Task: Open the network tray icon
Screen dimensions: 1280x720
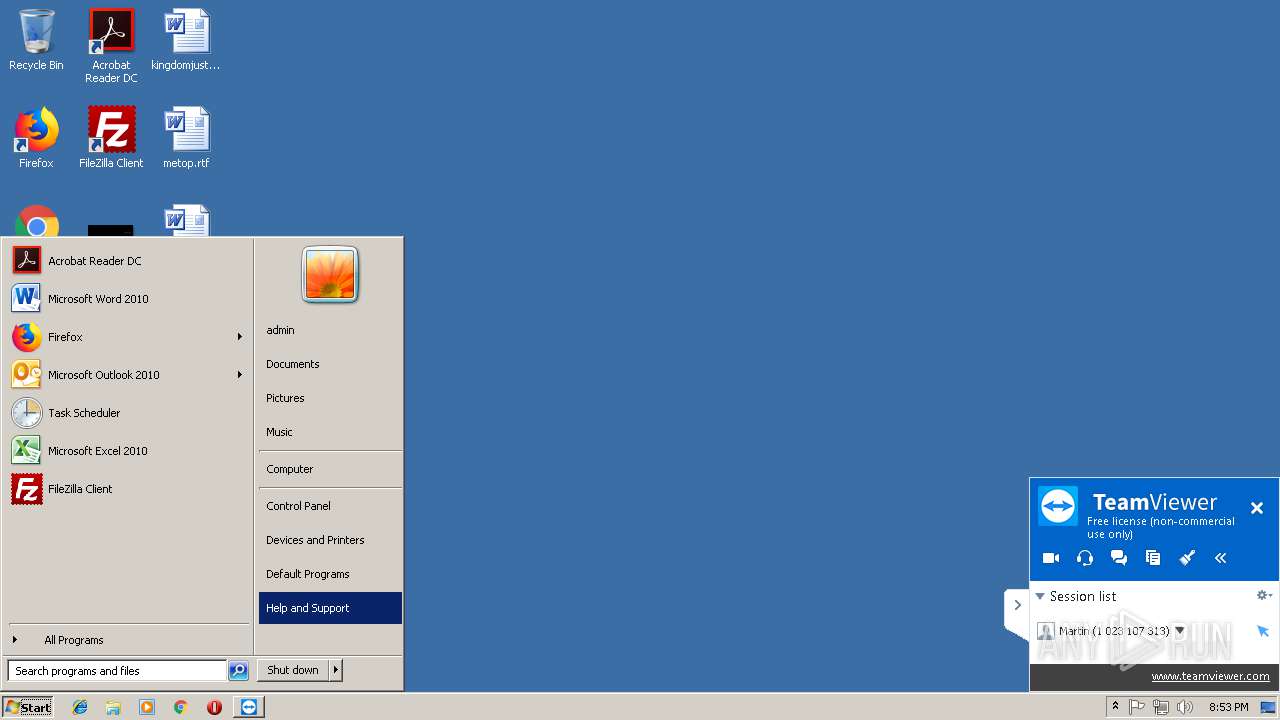Action: pos(1161,707)
